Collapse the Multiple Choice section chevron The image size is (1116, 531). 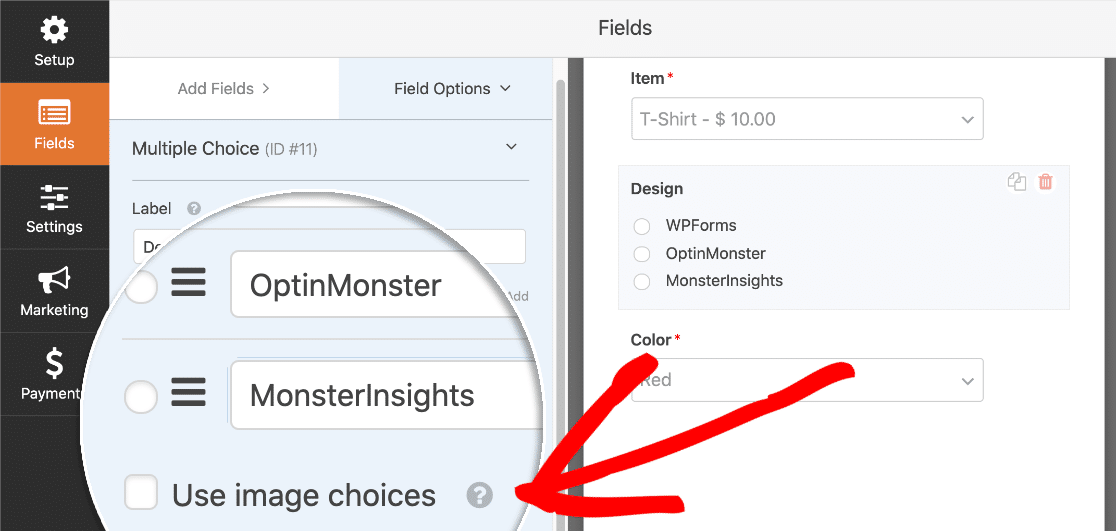click(x=510, y=147)
